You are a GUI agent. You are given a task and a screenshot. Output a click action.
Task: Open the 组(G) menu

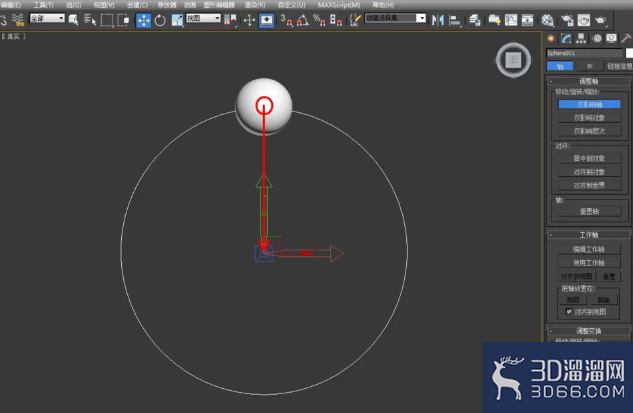pyautogui.click(x=73, y=5)
